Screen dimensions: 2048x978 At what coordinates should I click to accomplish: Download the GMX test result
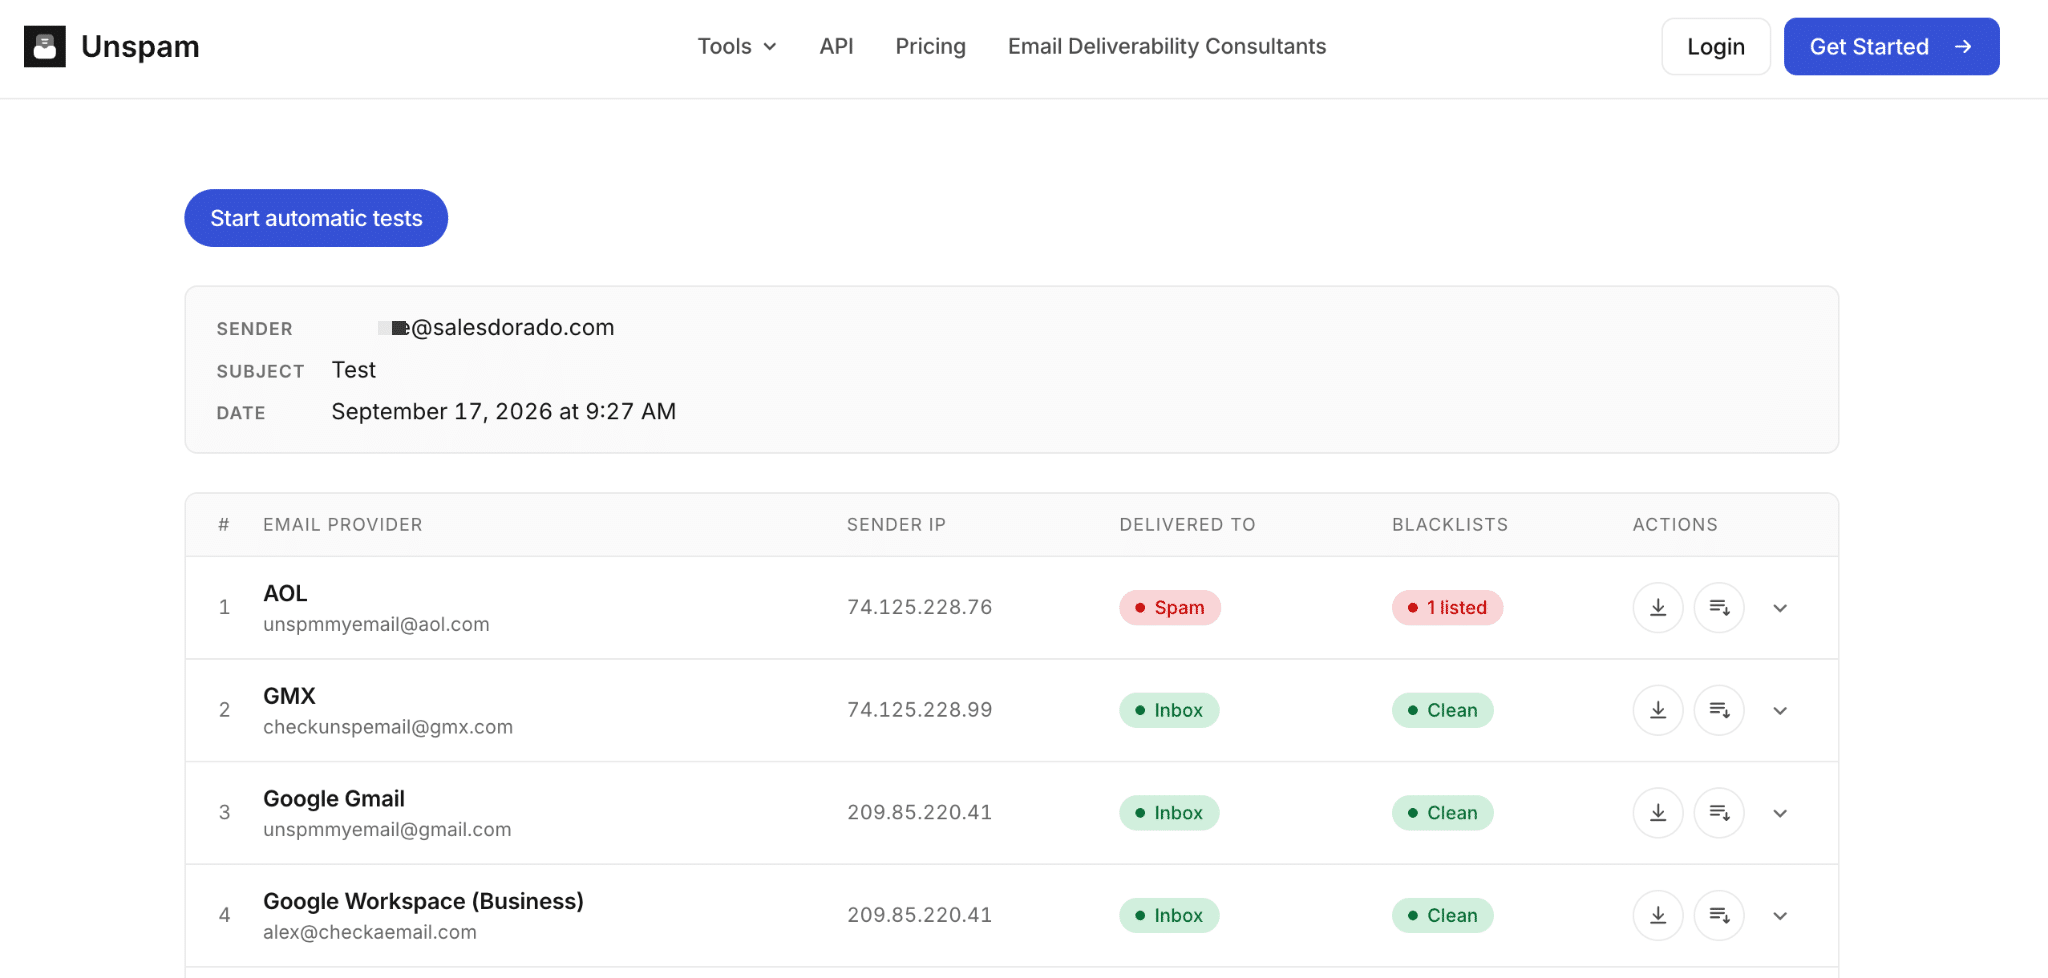(x=1658, y=710)
